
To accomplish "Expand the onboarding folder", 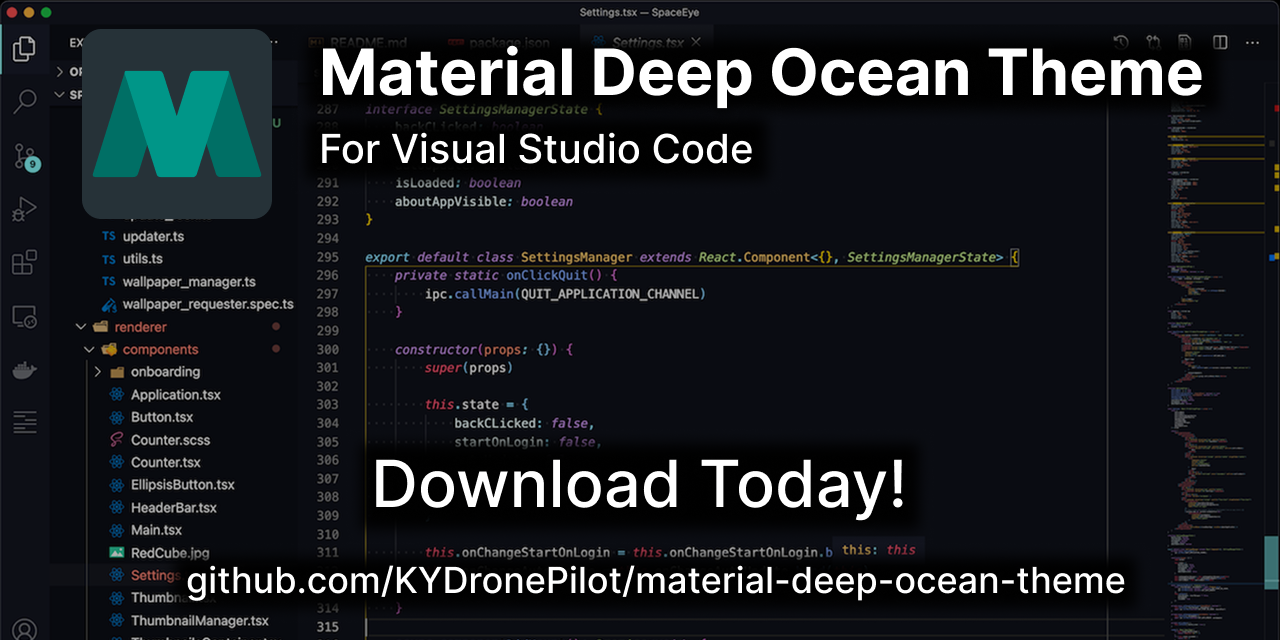I will 97,372.
